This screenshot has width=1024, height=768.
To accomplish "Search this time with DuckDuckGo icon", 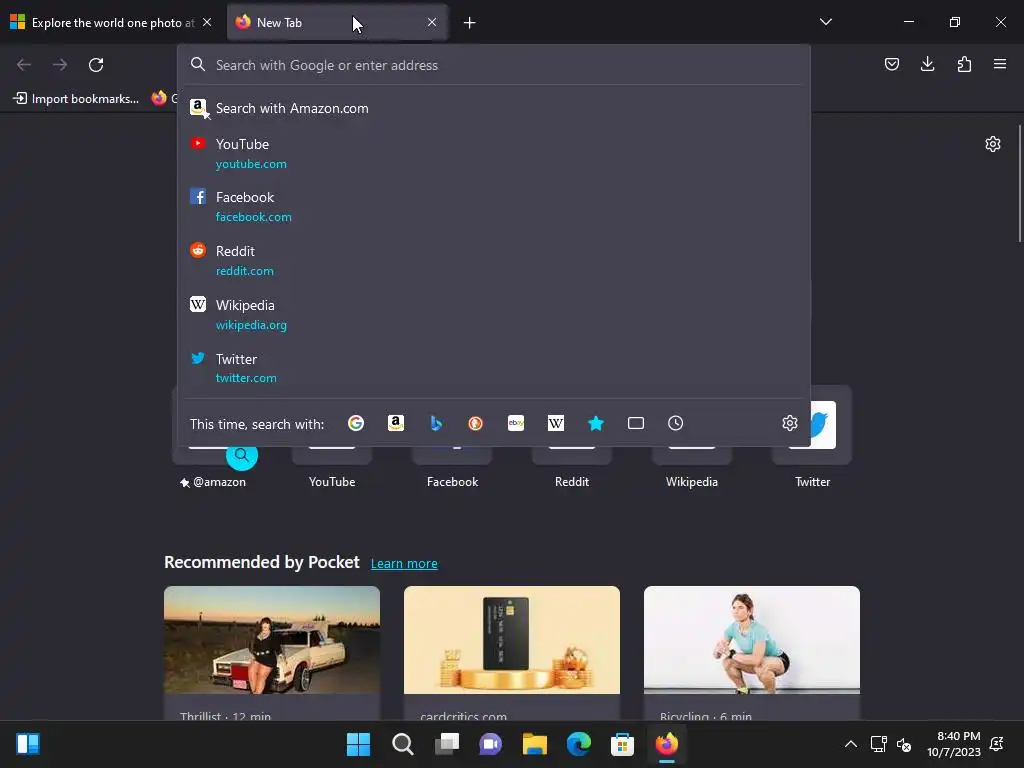I will pyautogui.click(x=475, y=423).
